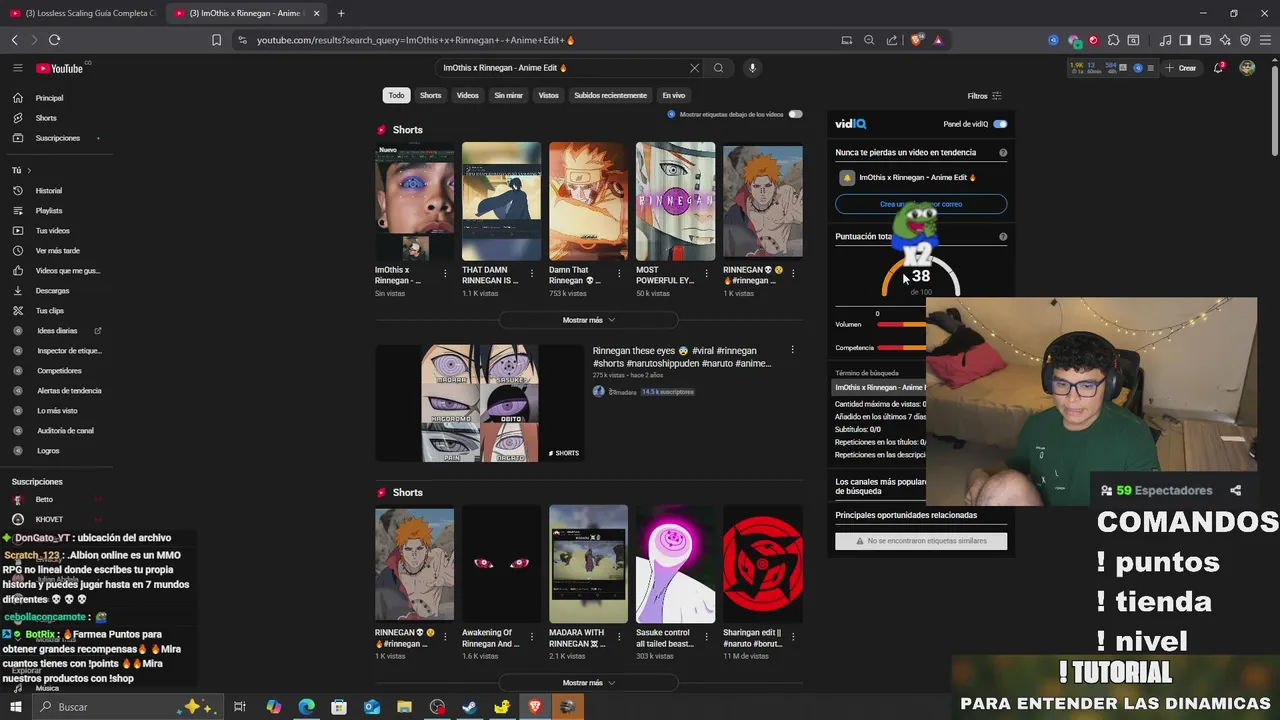Viewport: 1280px width, 720px height.
Task: Open the browser extensions puzzle icon
Action: coord(1113,40)
